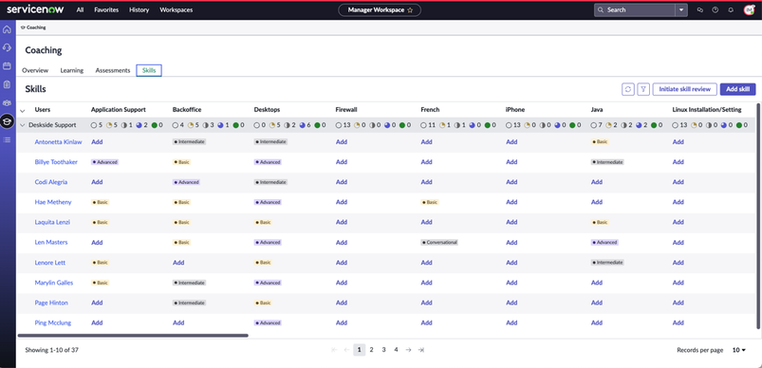Open the History menu

click(x=139, y=10)
